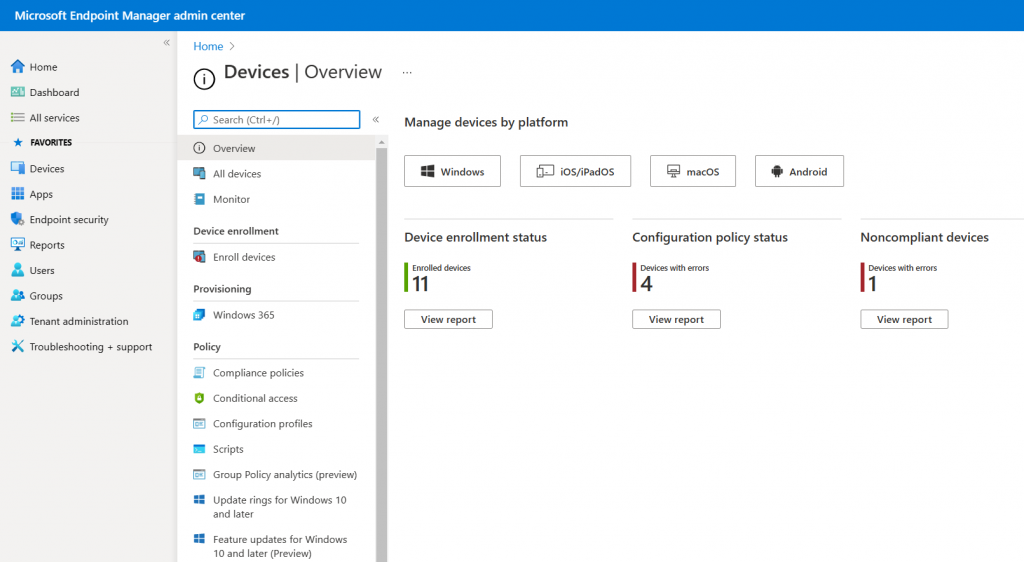Open the Tenant administration icon

tap(18, 320)
